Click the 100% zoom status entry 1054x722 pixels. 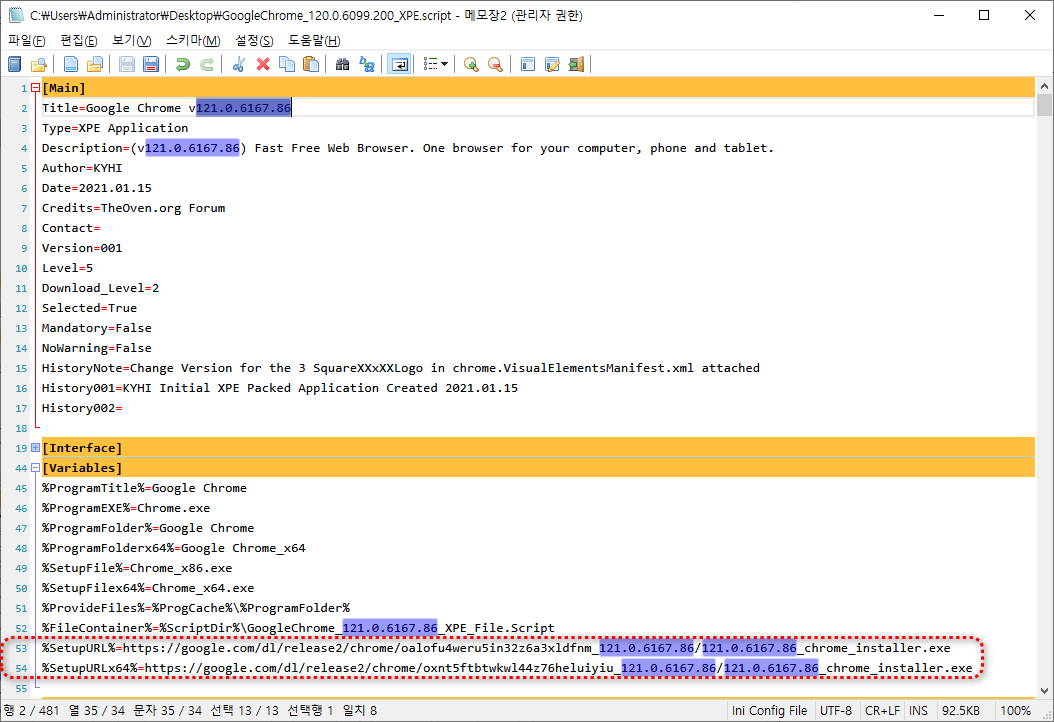click(x=1015, y=711)
